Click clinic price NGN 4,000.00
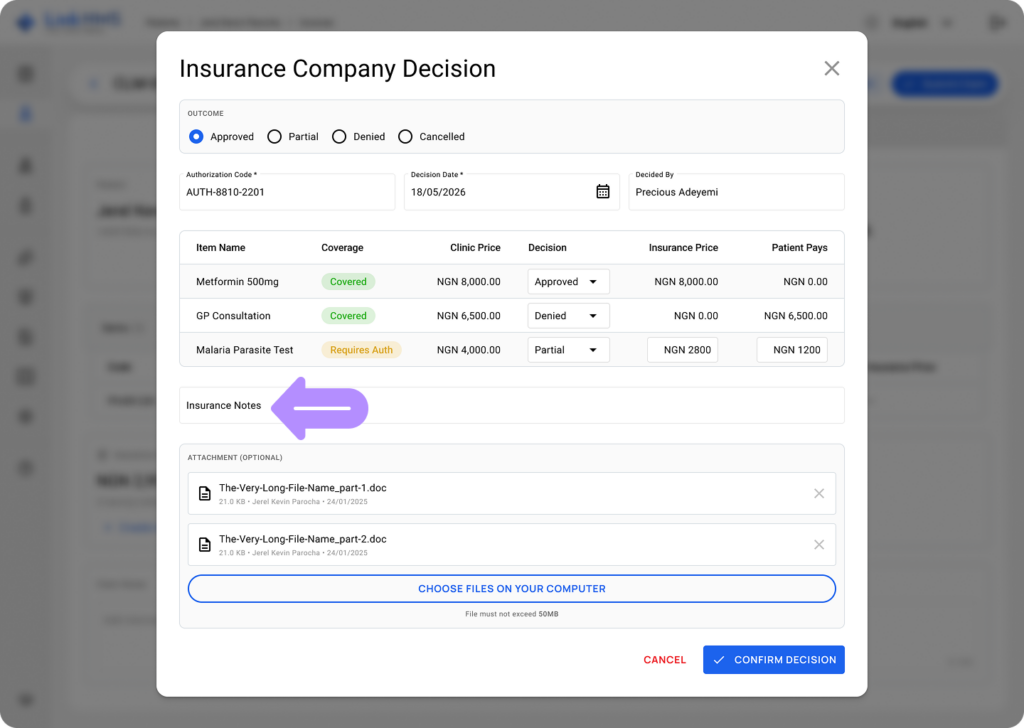 (x=468, y=349)
